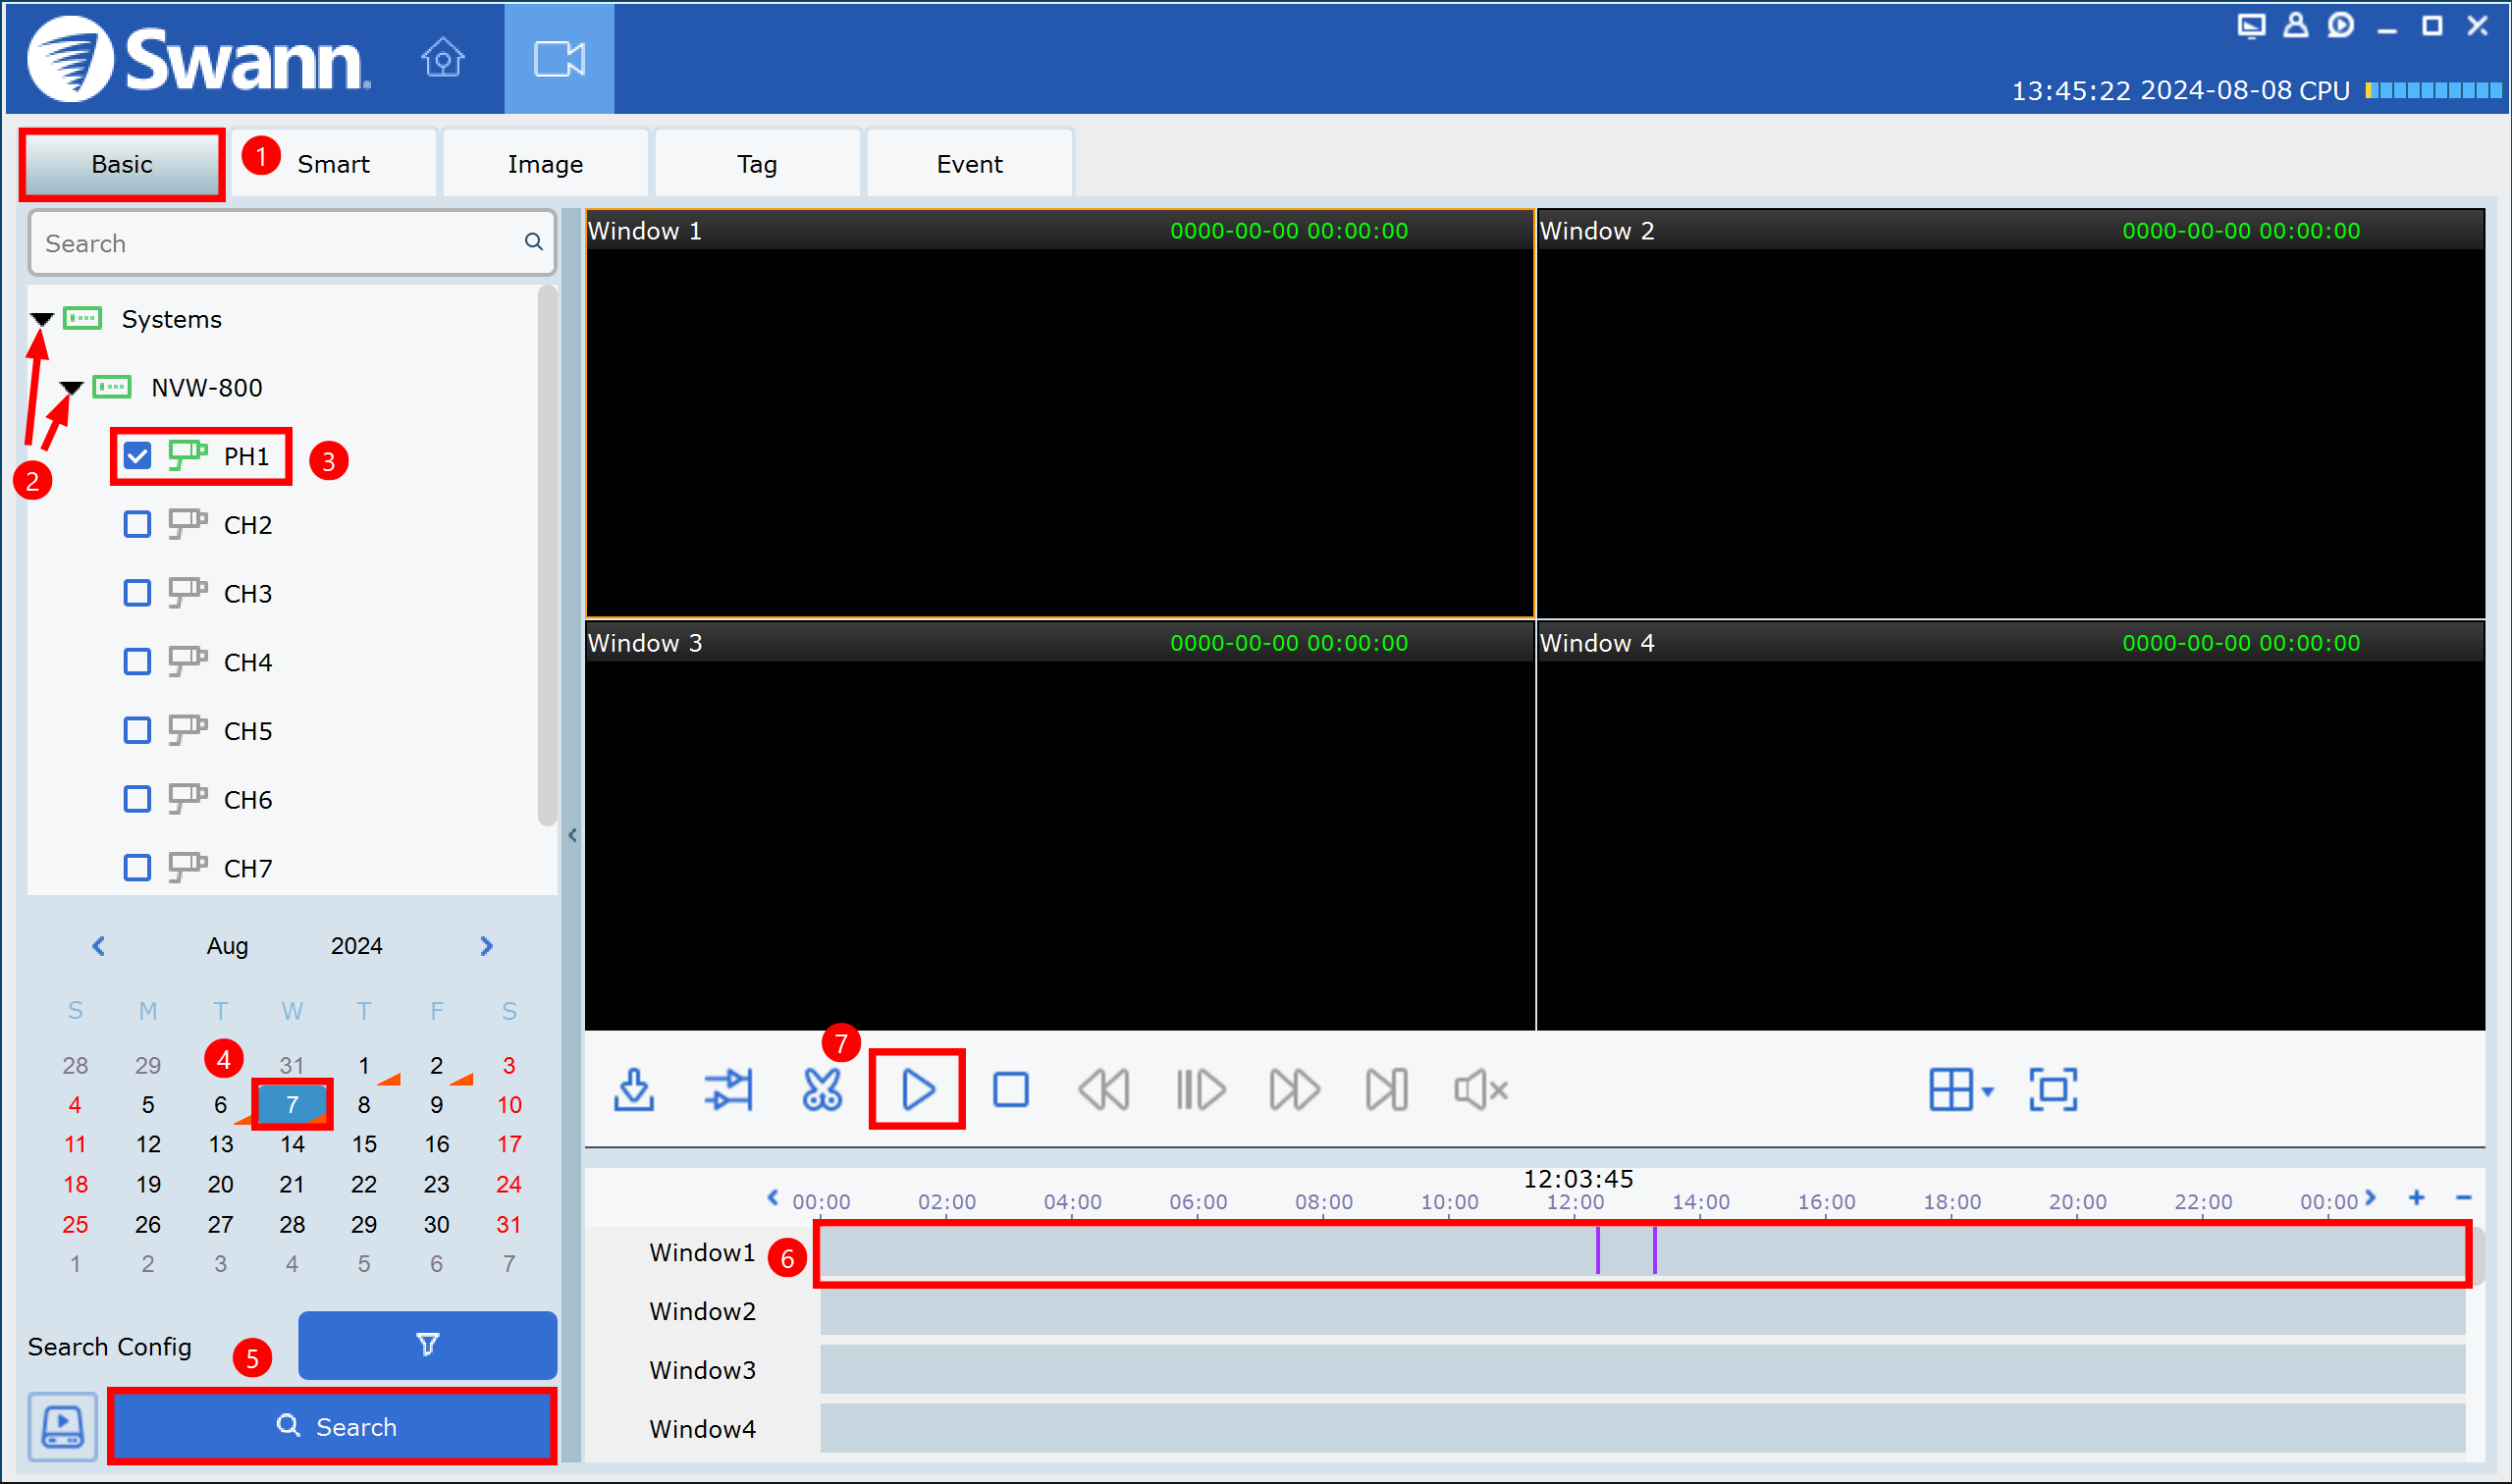Select the Window 4 video pane
Screen dimensions: 2512x1484
point(2011,826)
